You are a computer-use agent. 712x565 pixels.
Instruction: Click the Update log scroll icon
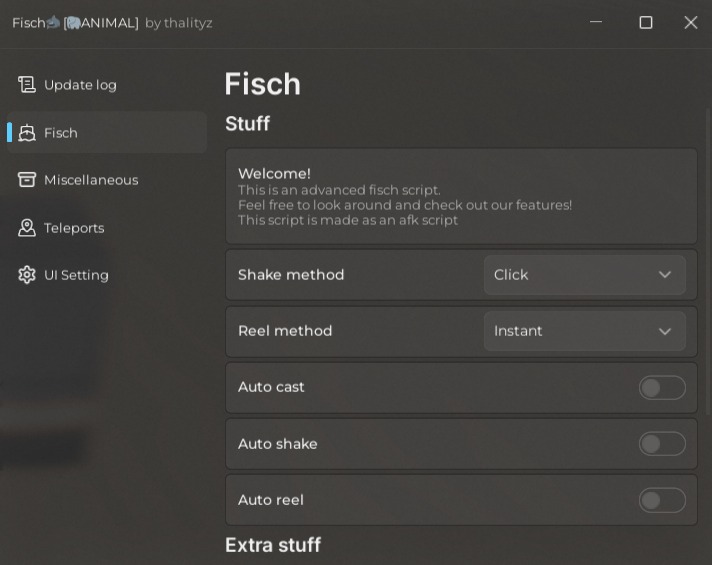pyautogui.click(x=27, y=85)
